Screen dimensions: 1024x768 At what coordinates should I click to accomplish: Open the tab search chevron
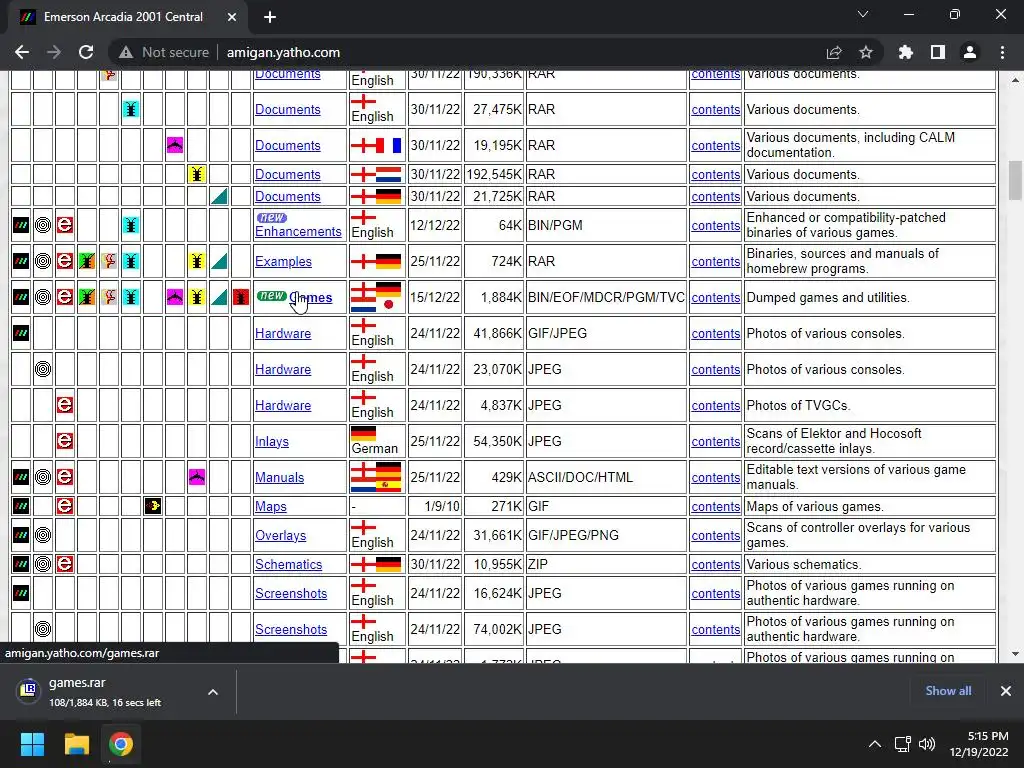(x=863, y=14)
